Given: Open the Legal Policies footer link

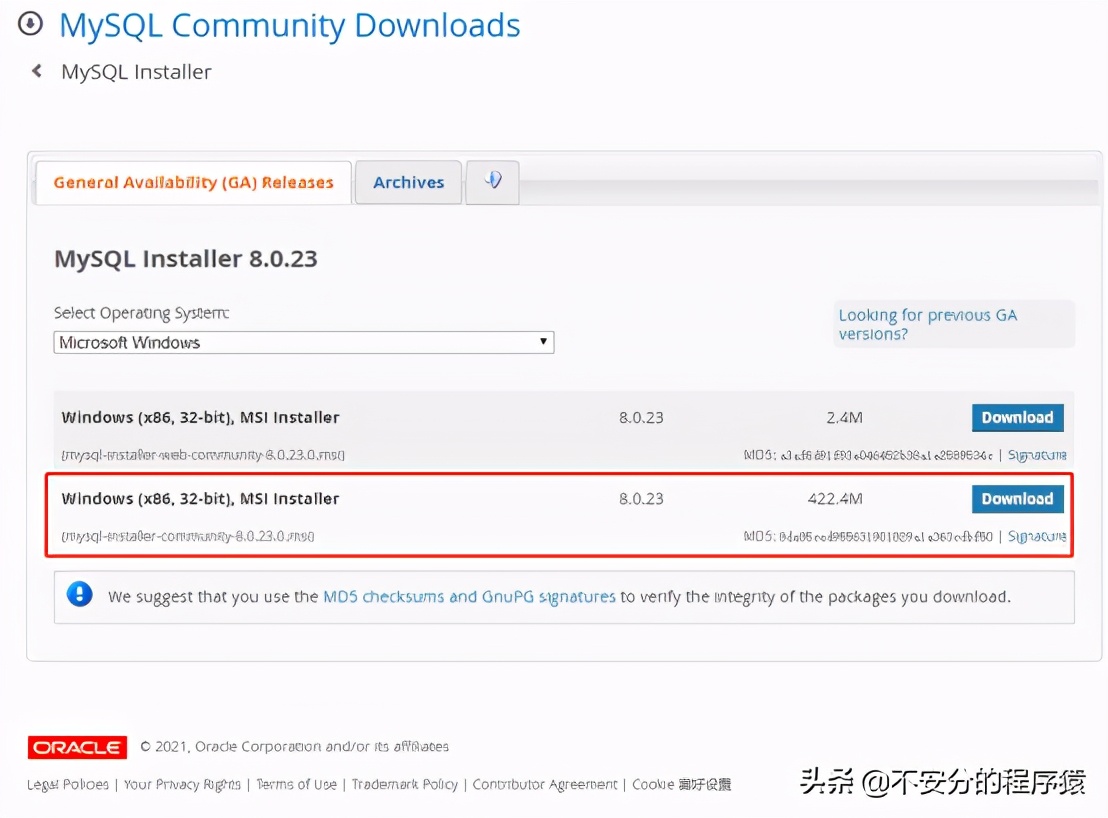Looking at the screenshot, I should [x=68, y=784].
